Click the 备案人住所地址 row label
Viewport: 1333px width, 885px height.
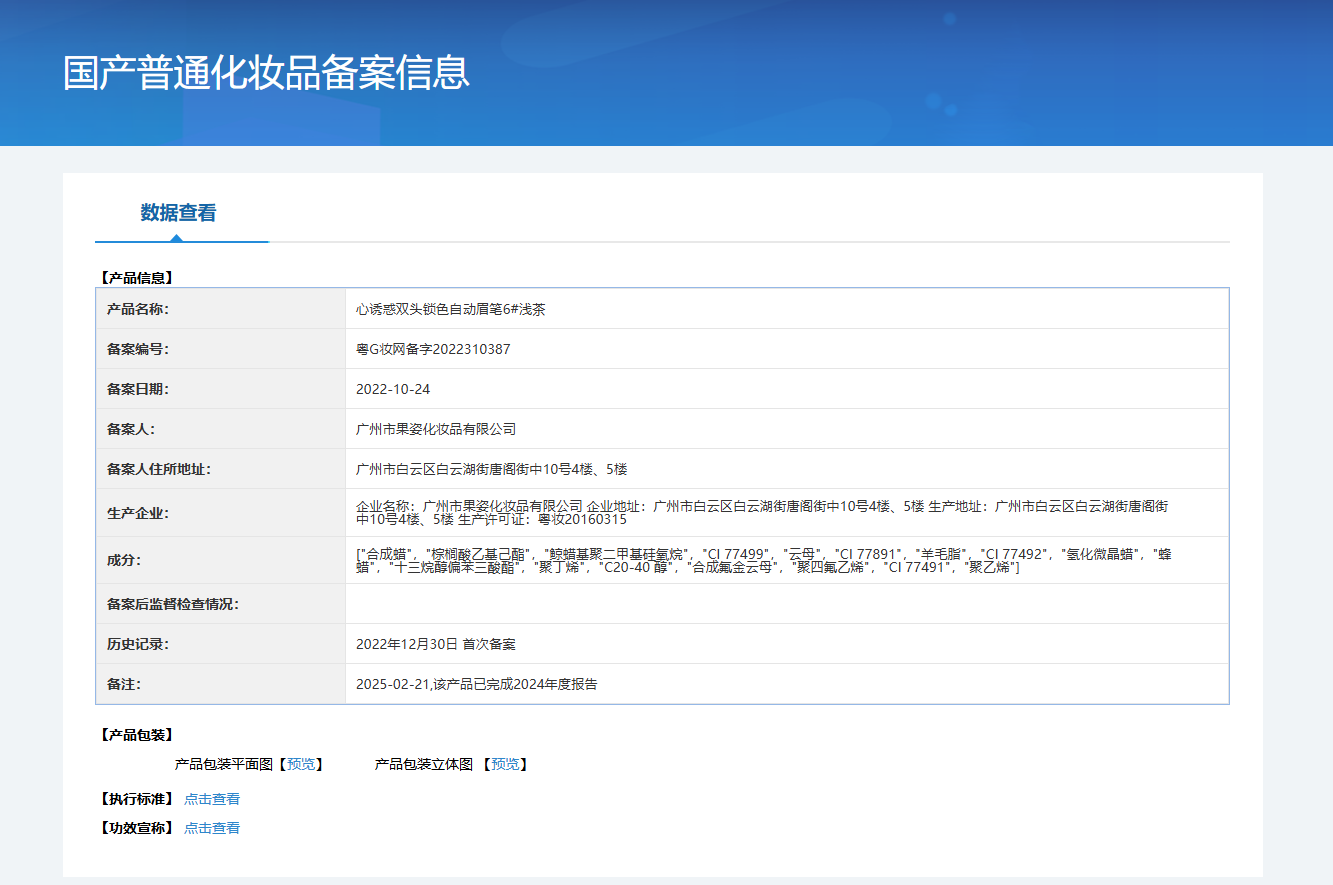159,469
